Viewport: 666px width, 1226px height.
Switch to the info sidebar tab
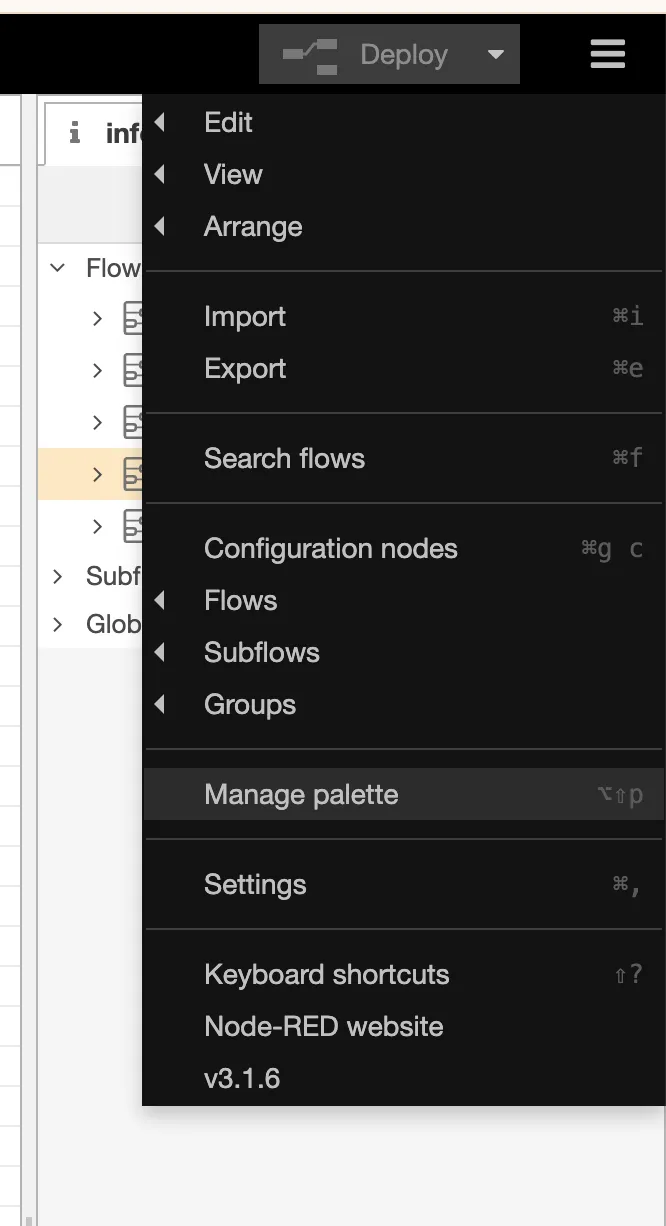point(96,133)
